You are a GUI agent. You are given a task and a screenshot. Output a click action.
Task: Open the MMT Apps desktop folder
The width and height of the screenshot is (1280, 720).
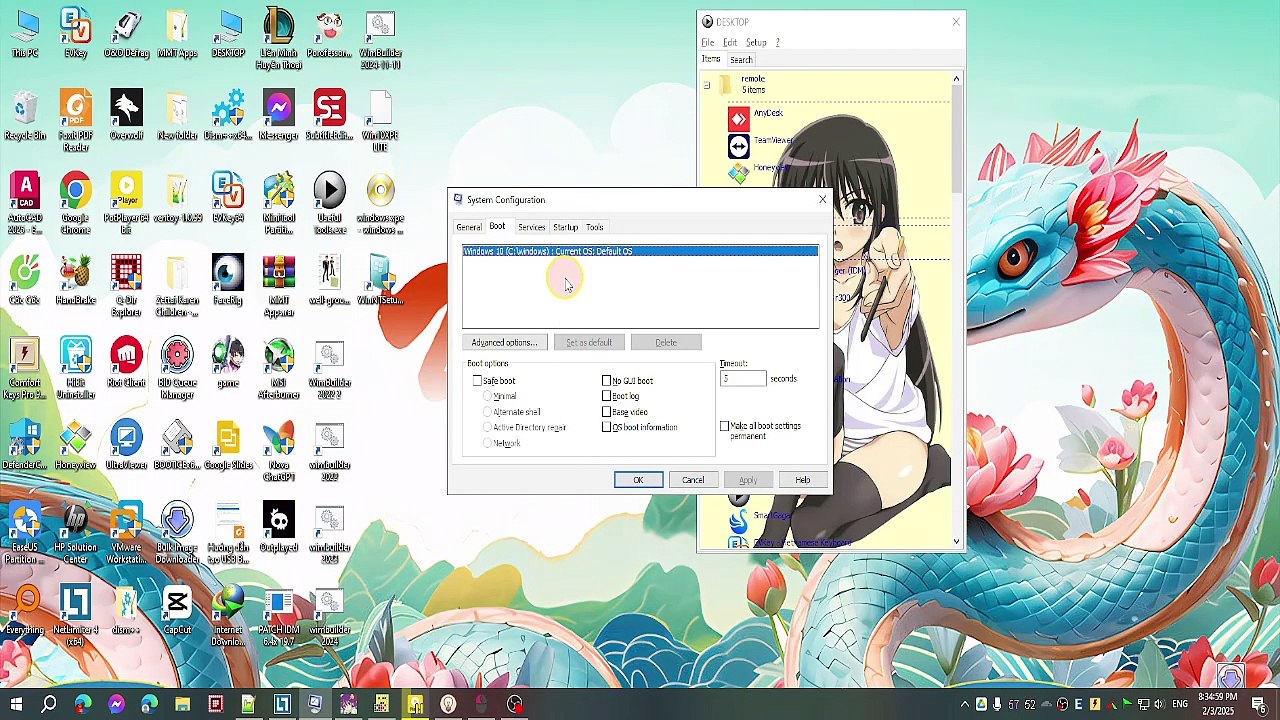(x=177, y=33)
